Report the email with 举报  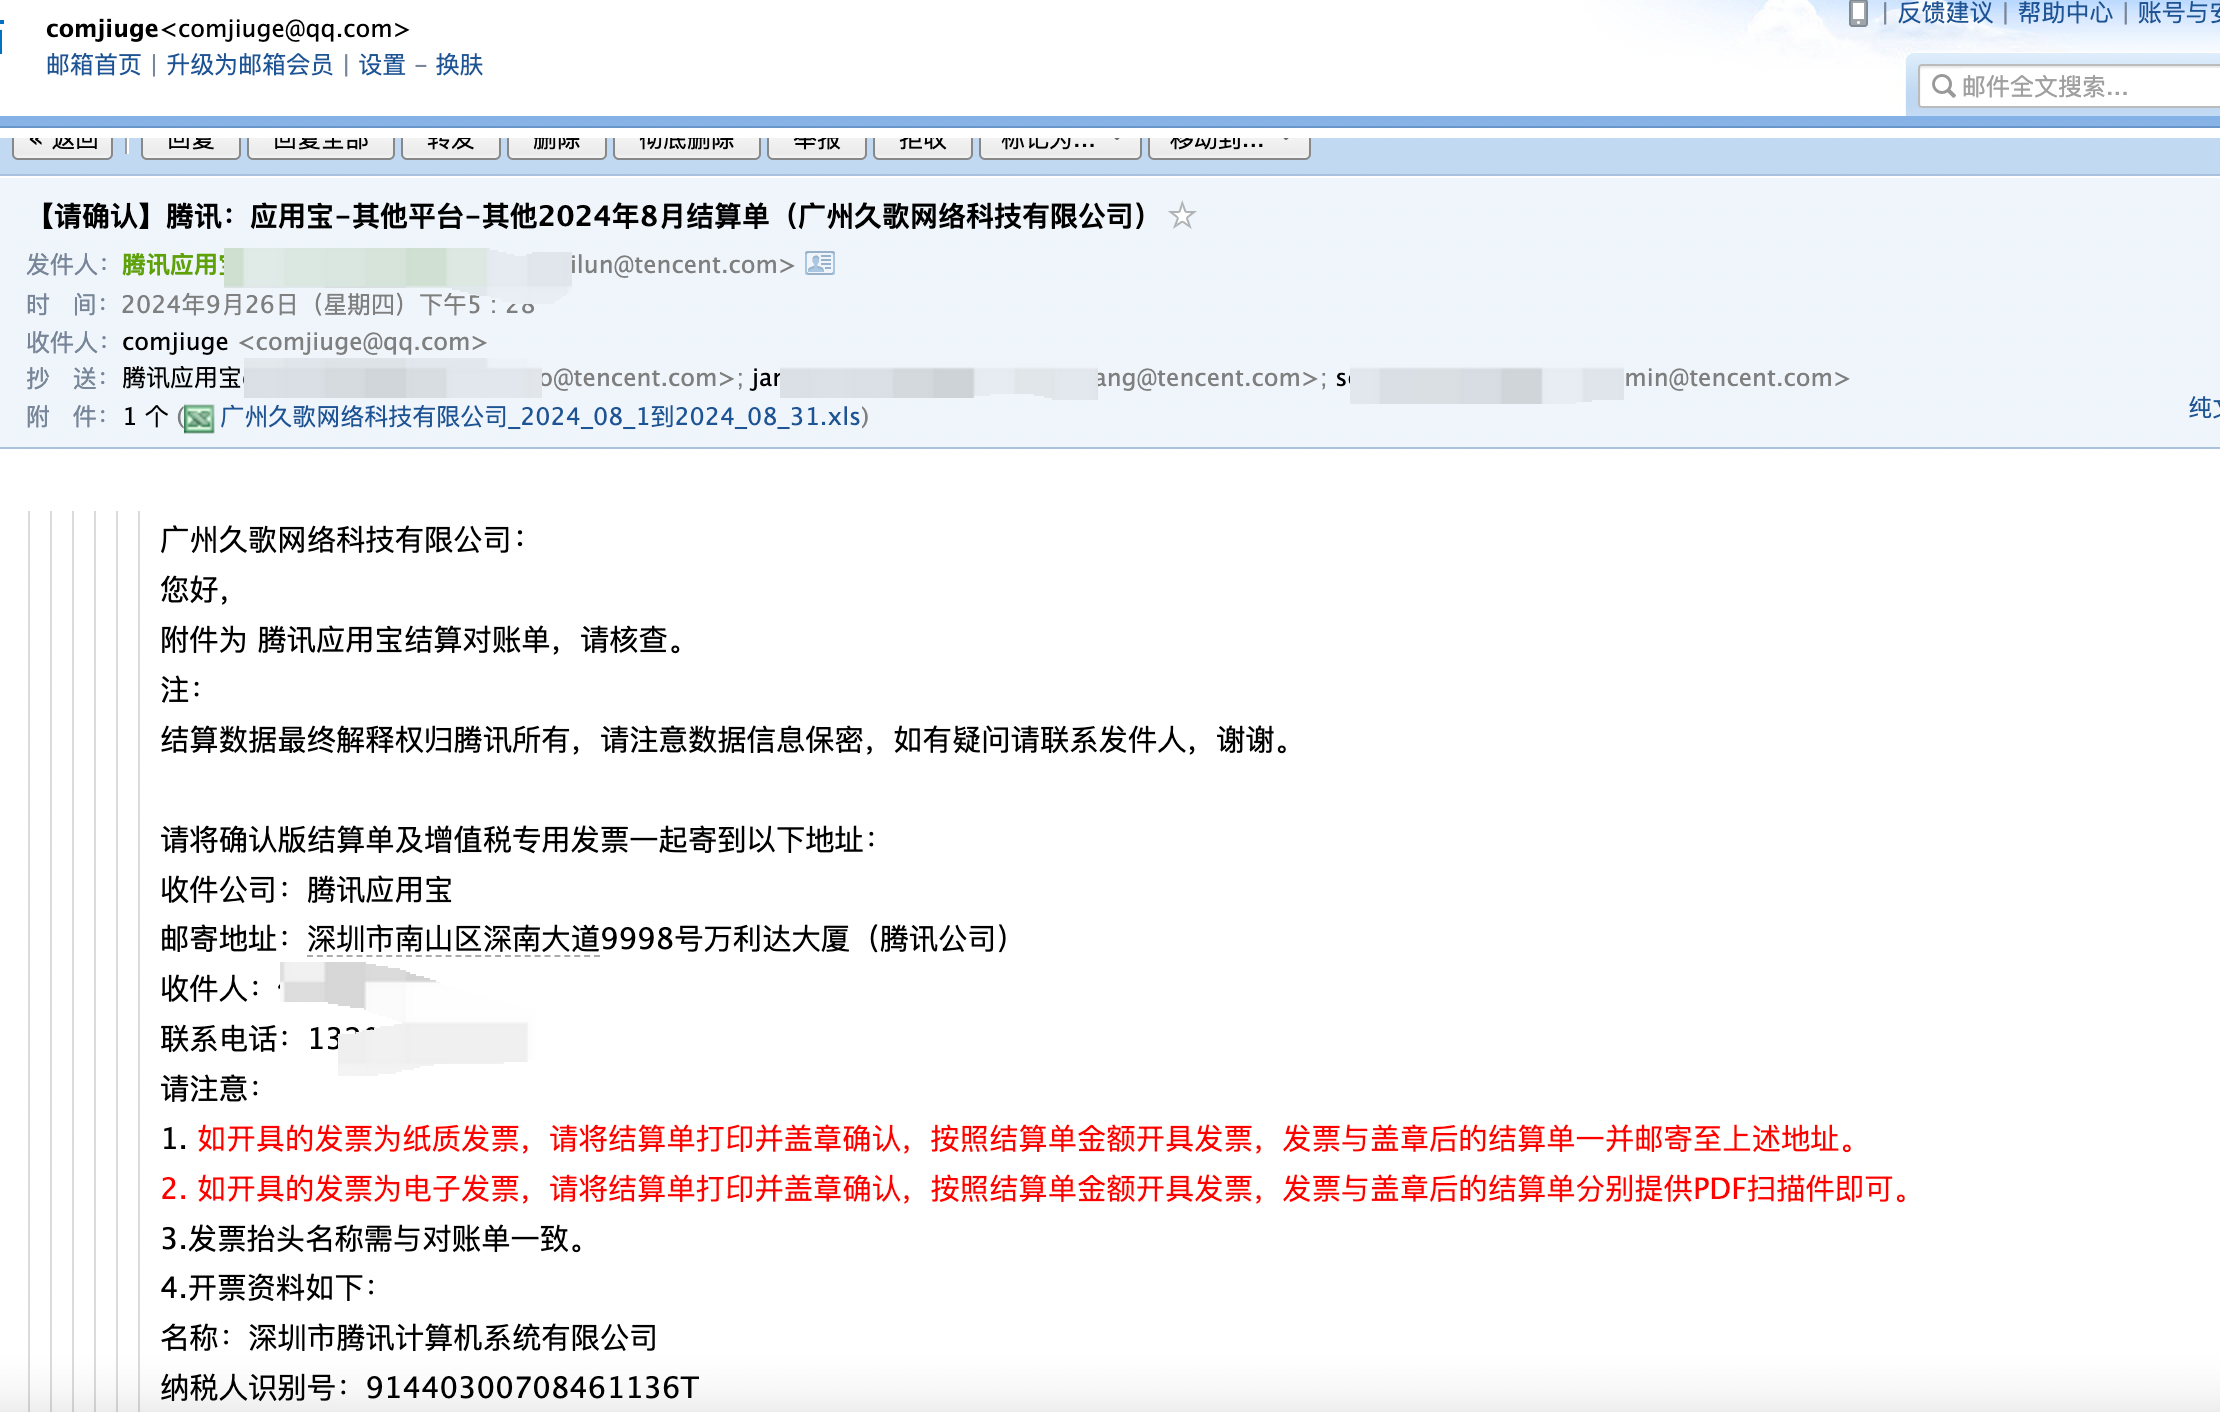(x=817, y=144)
